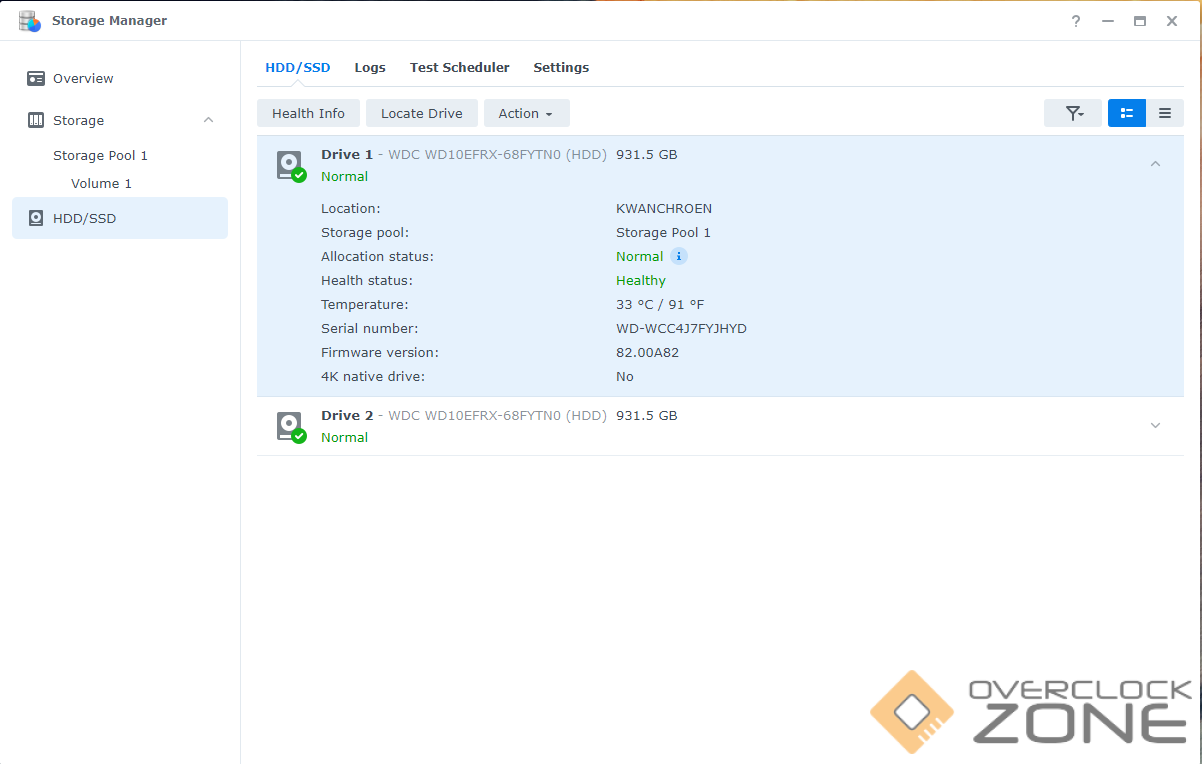
Task: Switch to the Logs tab
Action: 370,68
